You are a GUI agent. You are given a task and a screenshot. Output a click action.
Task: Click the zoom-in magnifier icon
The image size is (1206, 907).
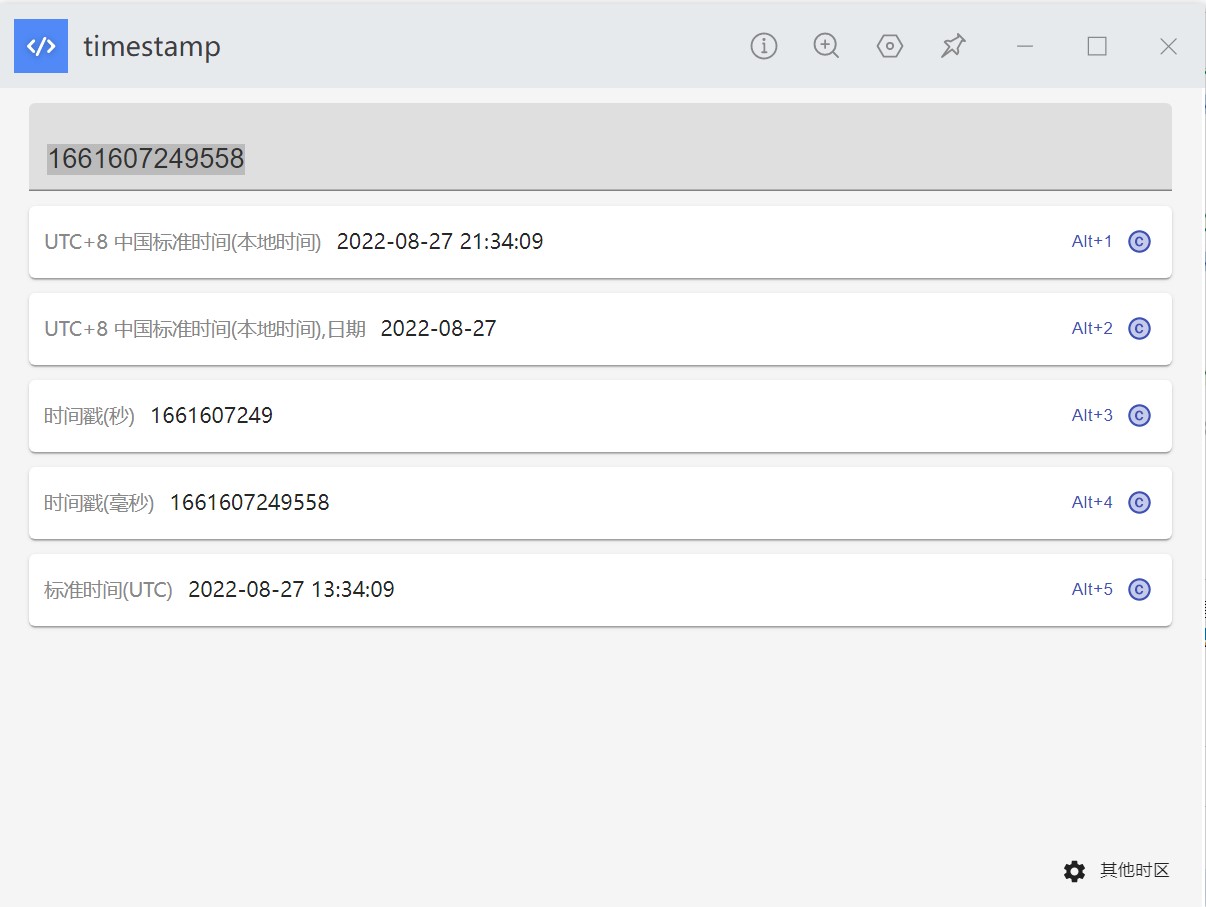(826, 46)
